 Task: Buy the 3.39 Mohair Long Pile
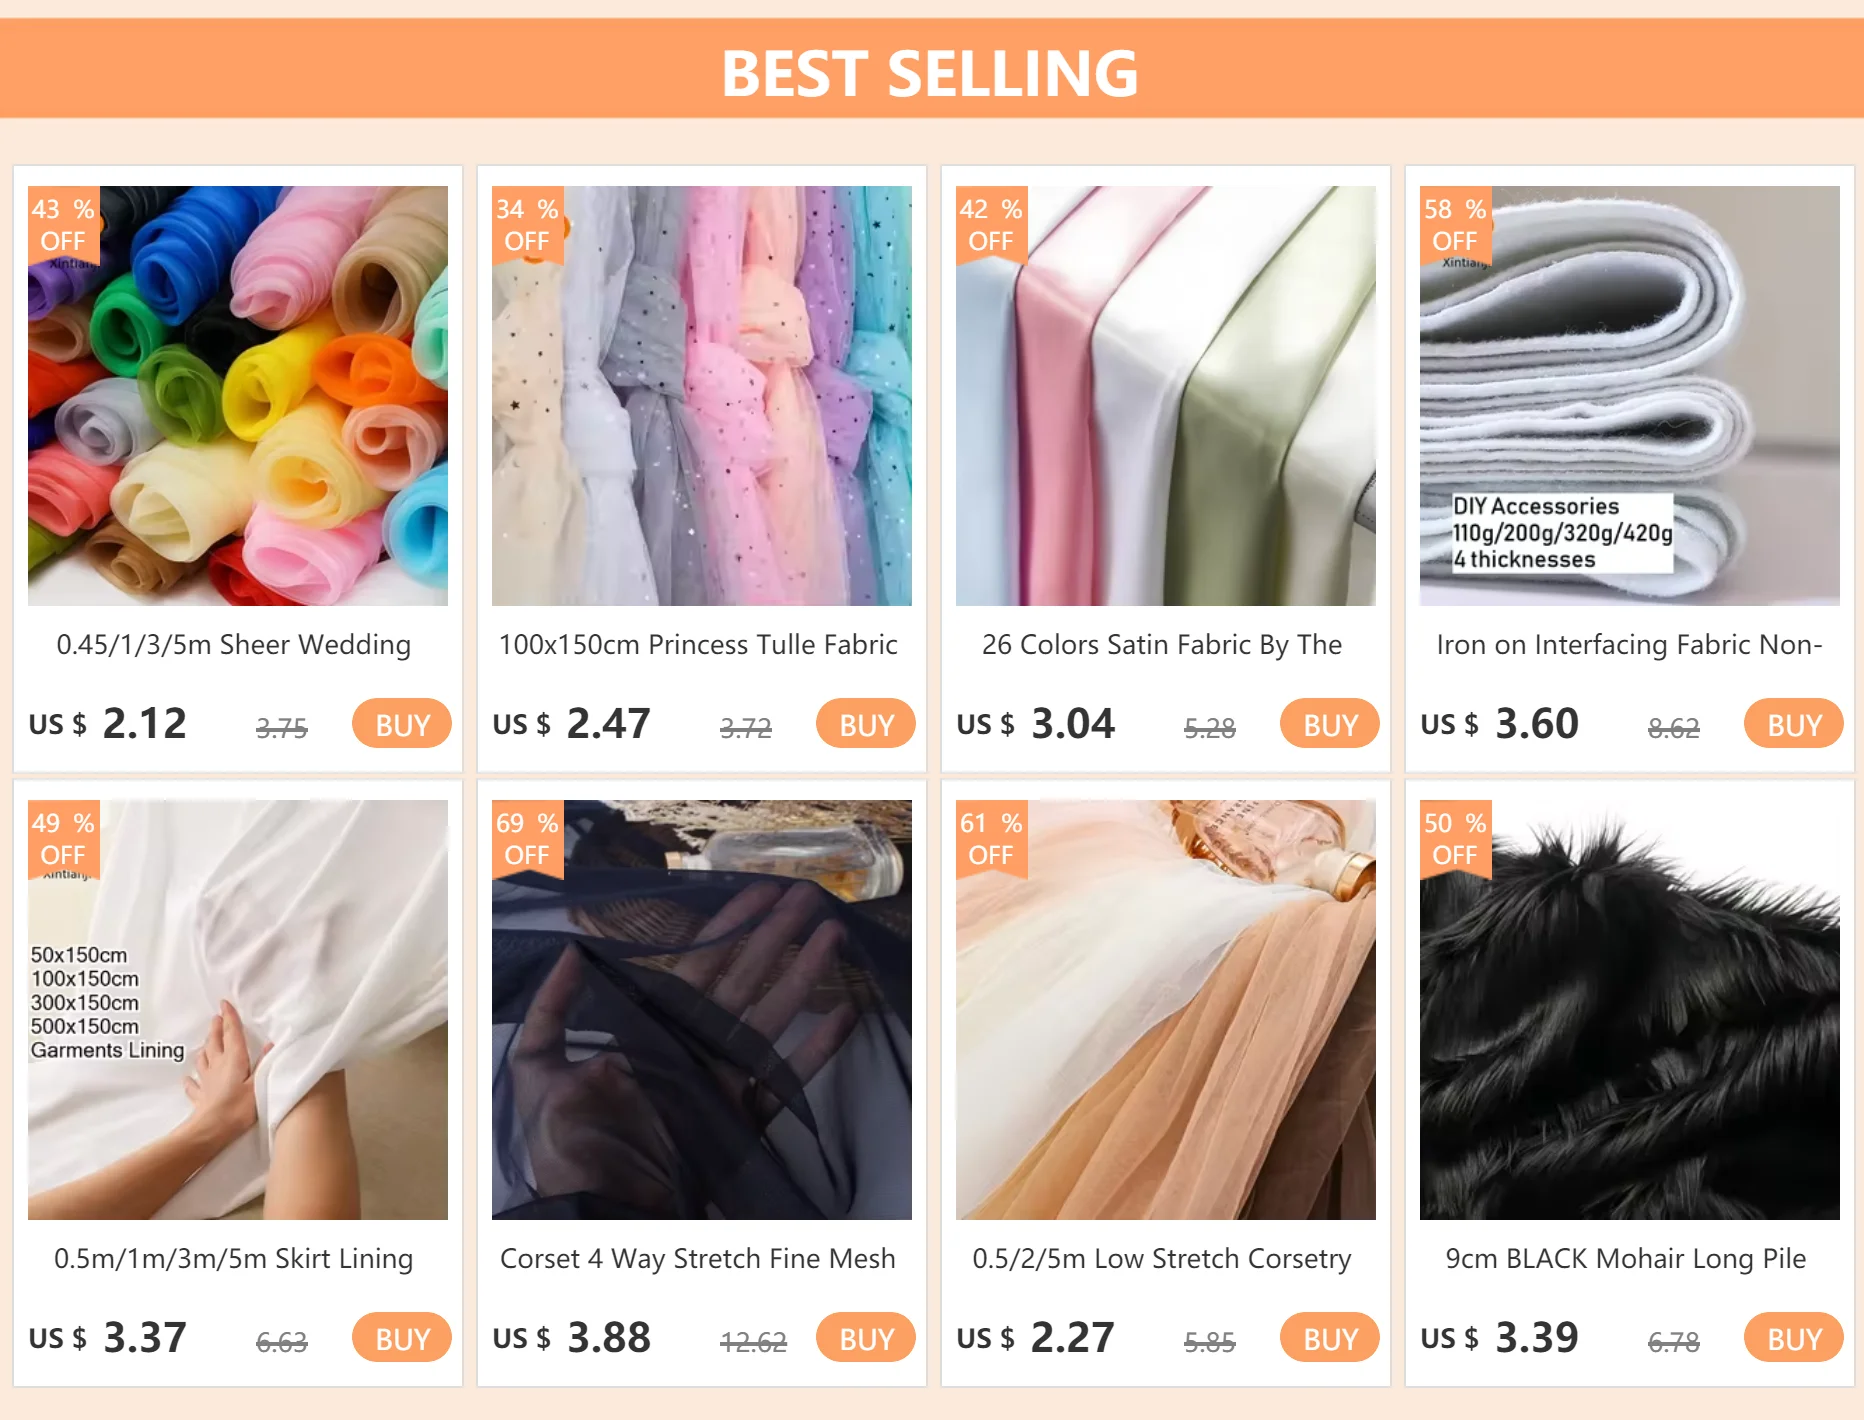tap(1794, 1338)
